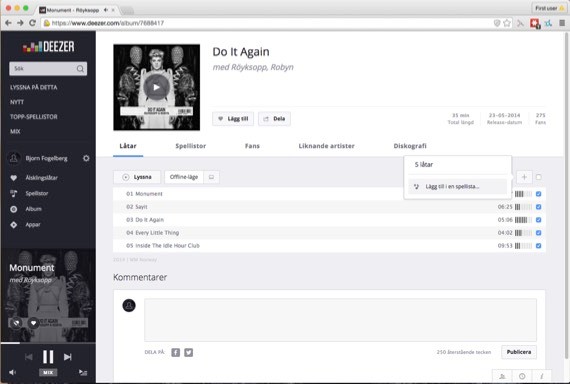Skip to the next track
570x384 pixels.
coord(68,357)
